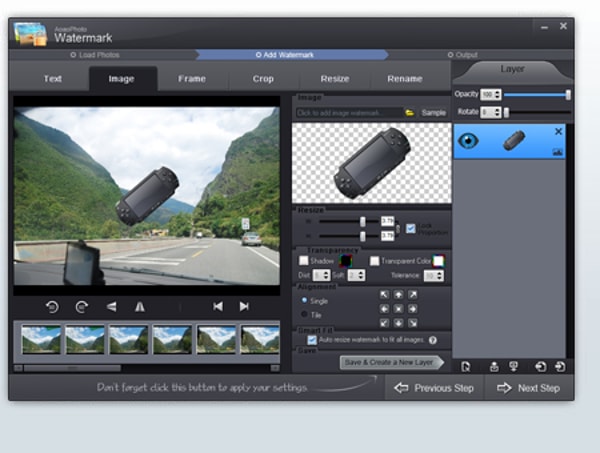The width and height of the screenshot is (600, 453).
Task: Select the Tile alignment radio button
Action: [305, 314]
